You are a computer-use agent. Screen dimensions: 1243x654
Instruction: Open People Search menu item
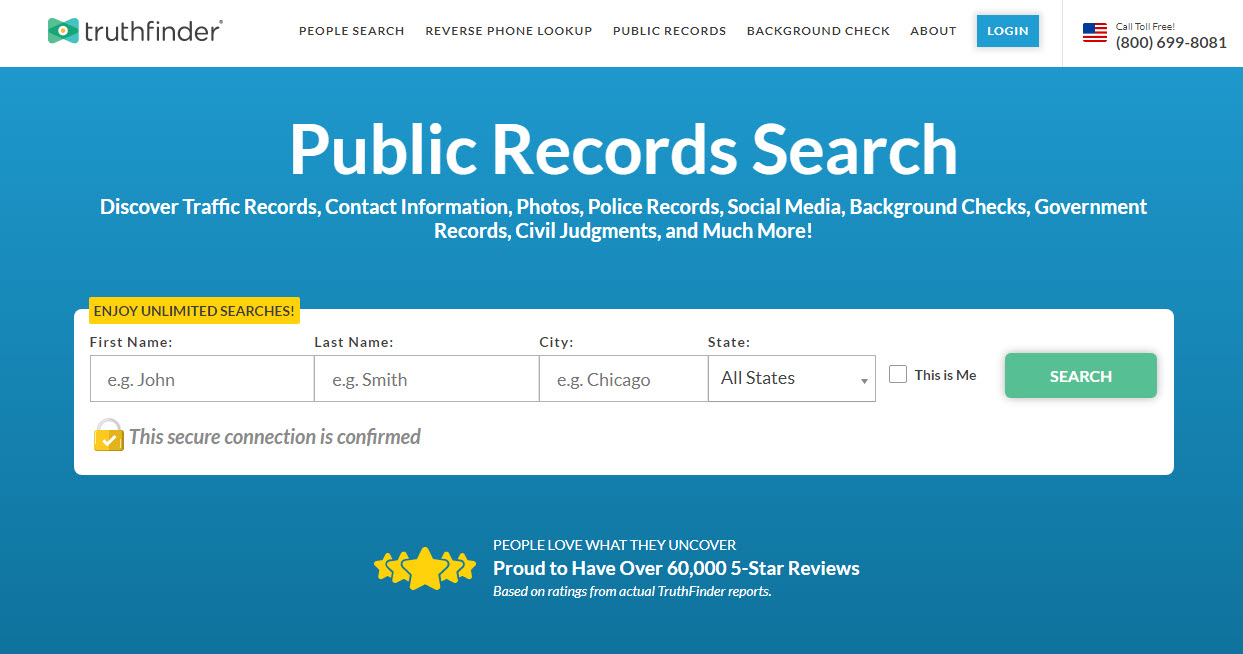pos(352,31)
